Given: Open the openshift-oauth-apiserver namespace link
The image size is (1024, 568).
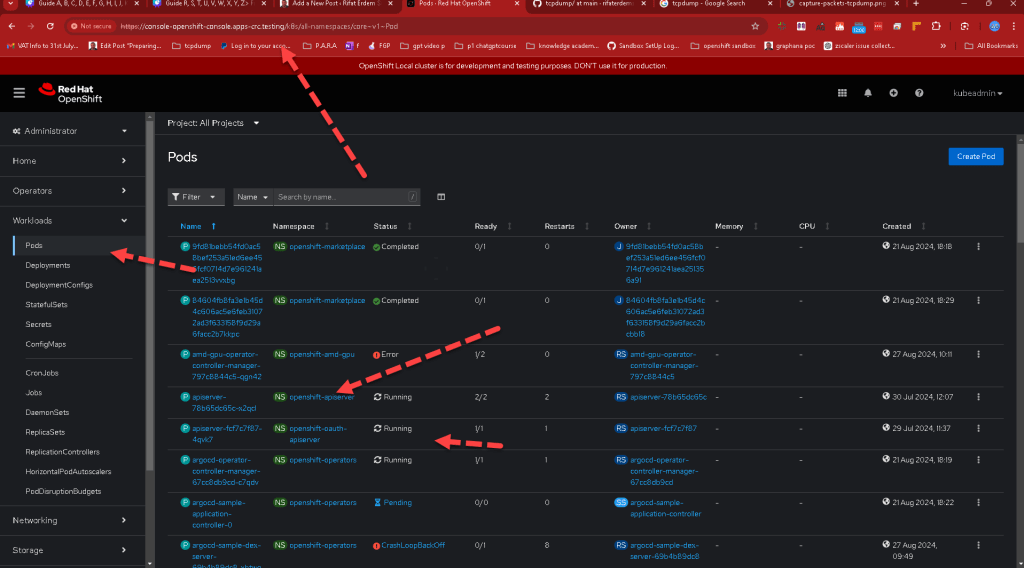Looking at the screenshot, I should pyautogui.click(x=318, y=434).
